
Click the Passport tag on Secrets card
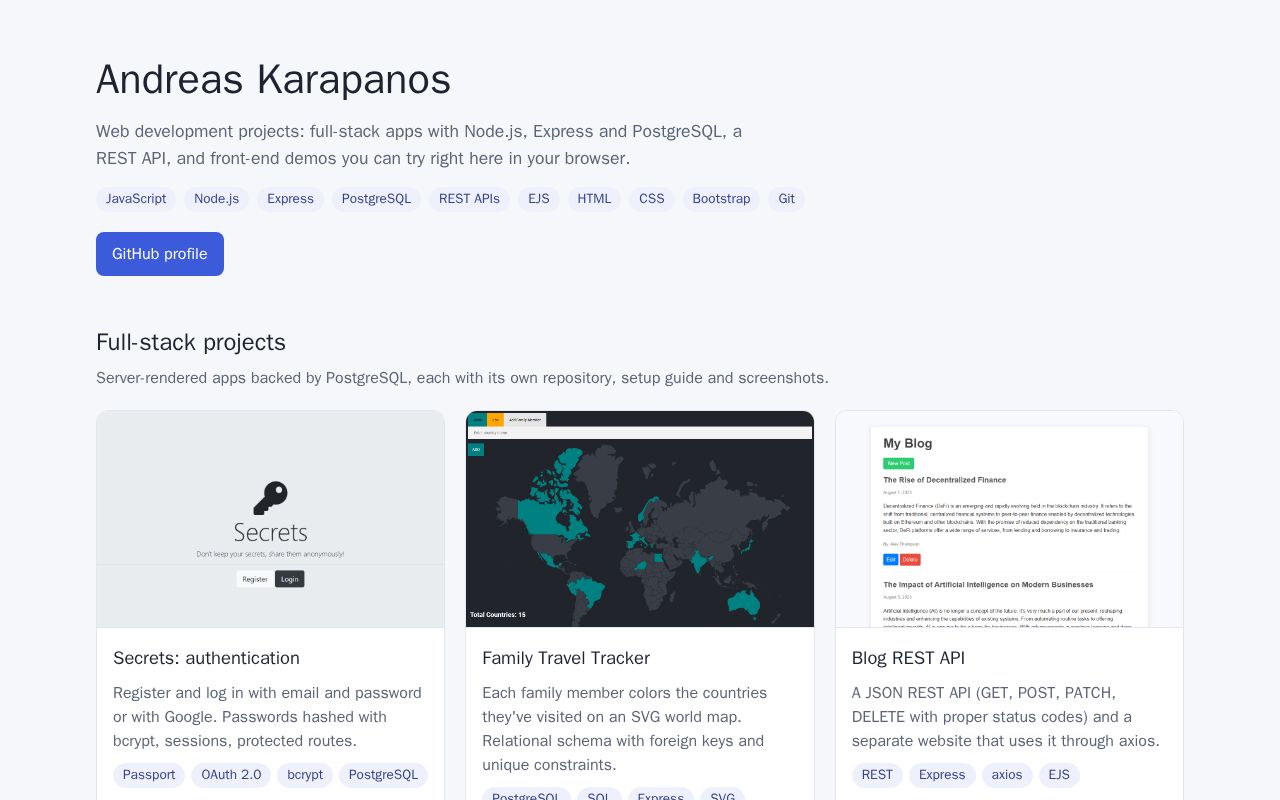pyautogui.click(x=149, y=775)
